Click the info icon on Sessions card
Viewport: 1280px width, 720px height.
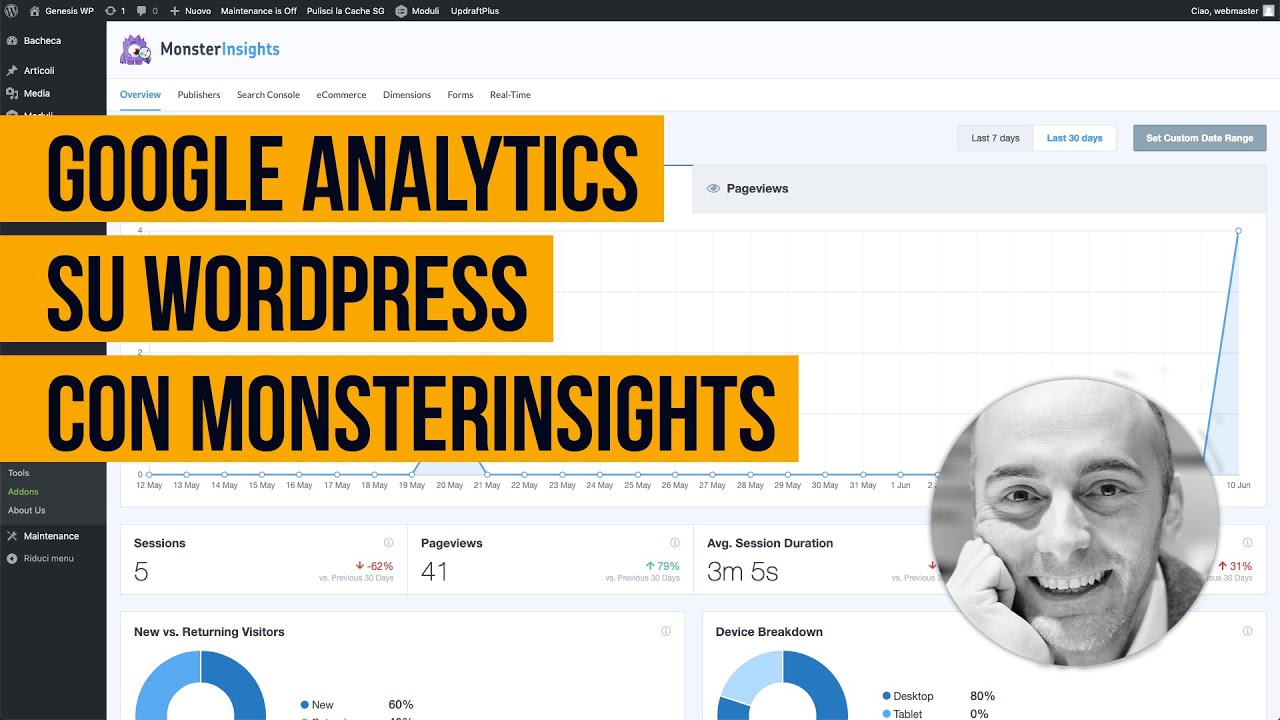[389, 543]
